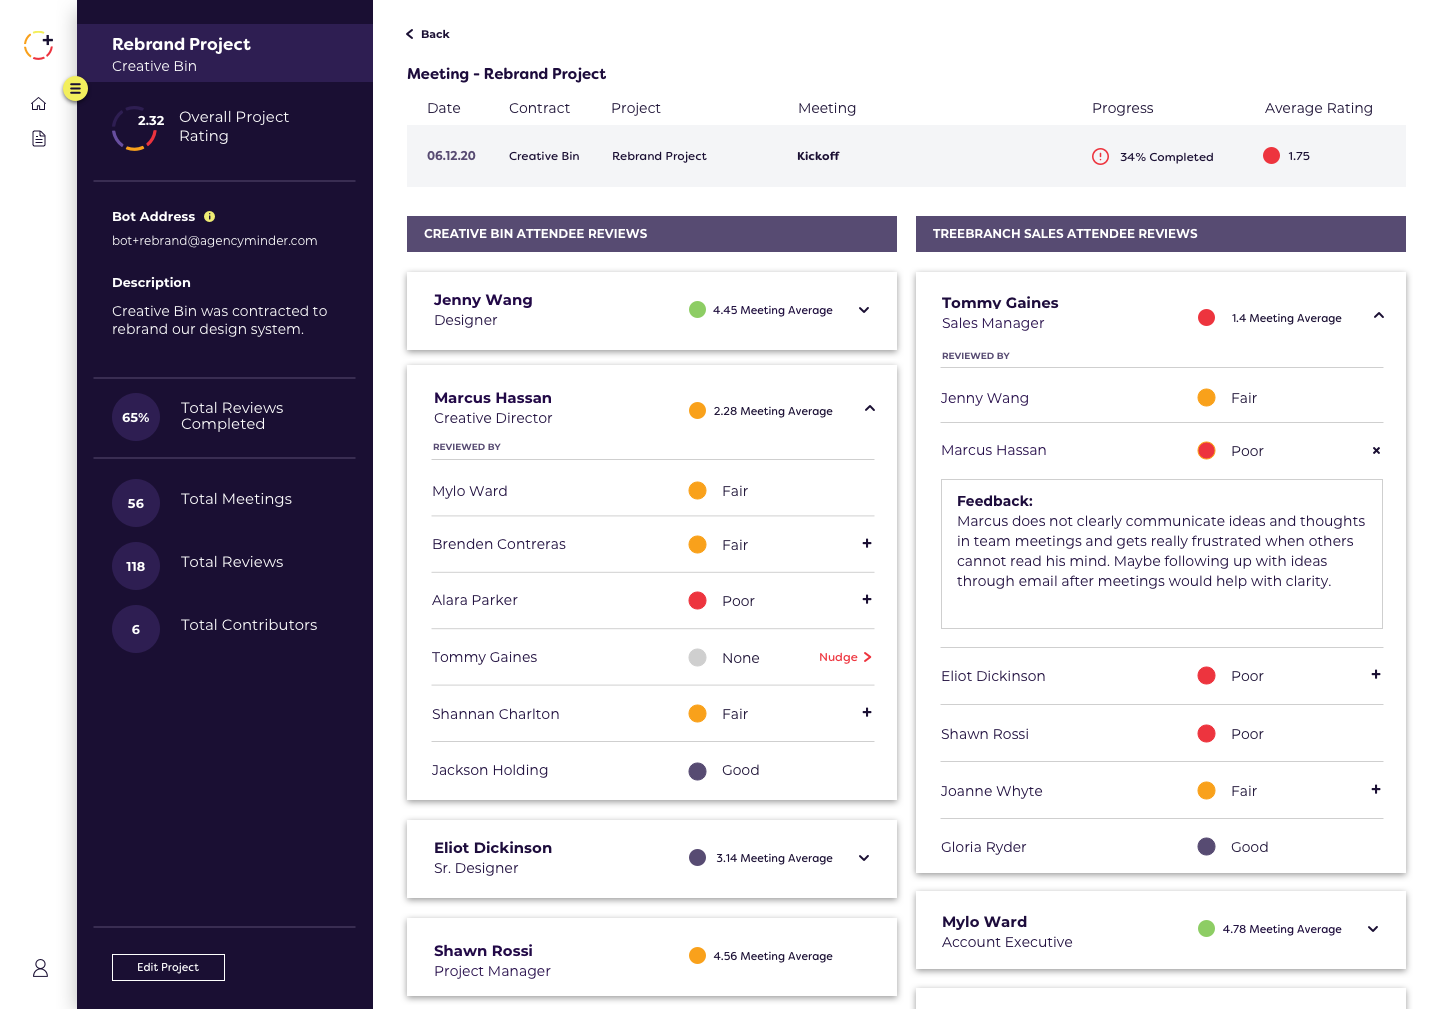The height and width of the screenshot is (1009, 1440).
Task: Click the Treebranch Sales Attendee Reviews header
Action: coord(1161,234)
